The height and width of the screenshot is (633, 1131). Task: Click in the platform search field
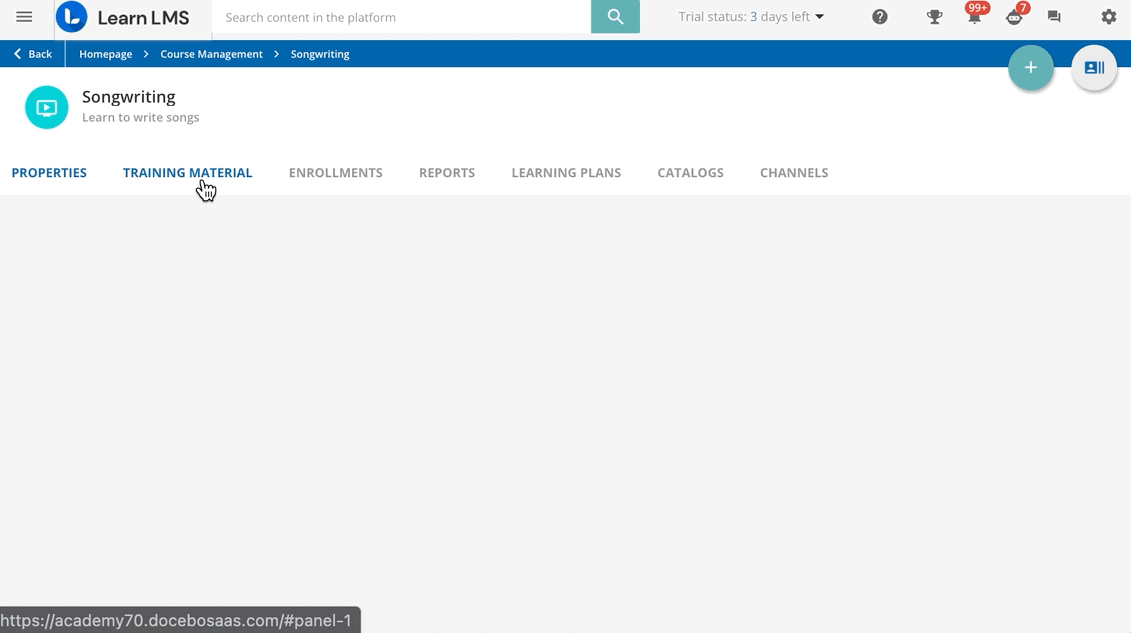coord(402,17)
